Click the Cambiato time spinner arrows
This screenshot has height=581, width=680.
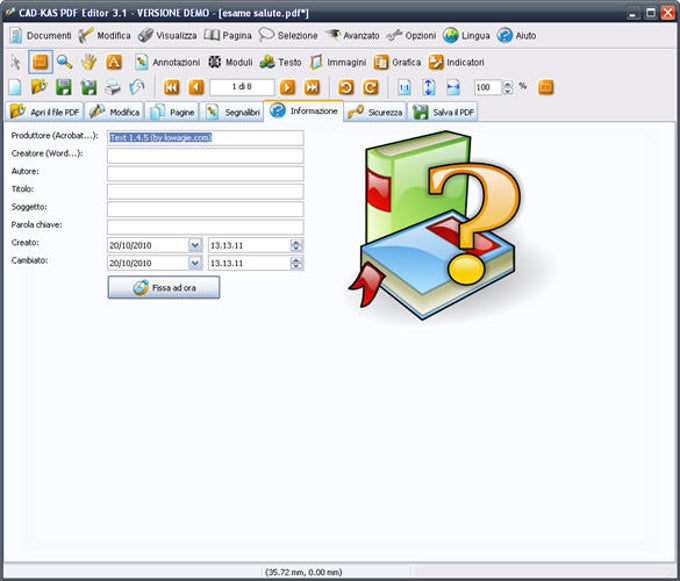[x=297, y=263]
